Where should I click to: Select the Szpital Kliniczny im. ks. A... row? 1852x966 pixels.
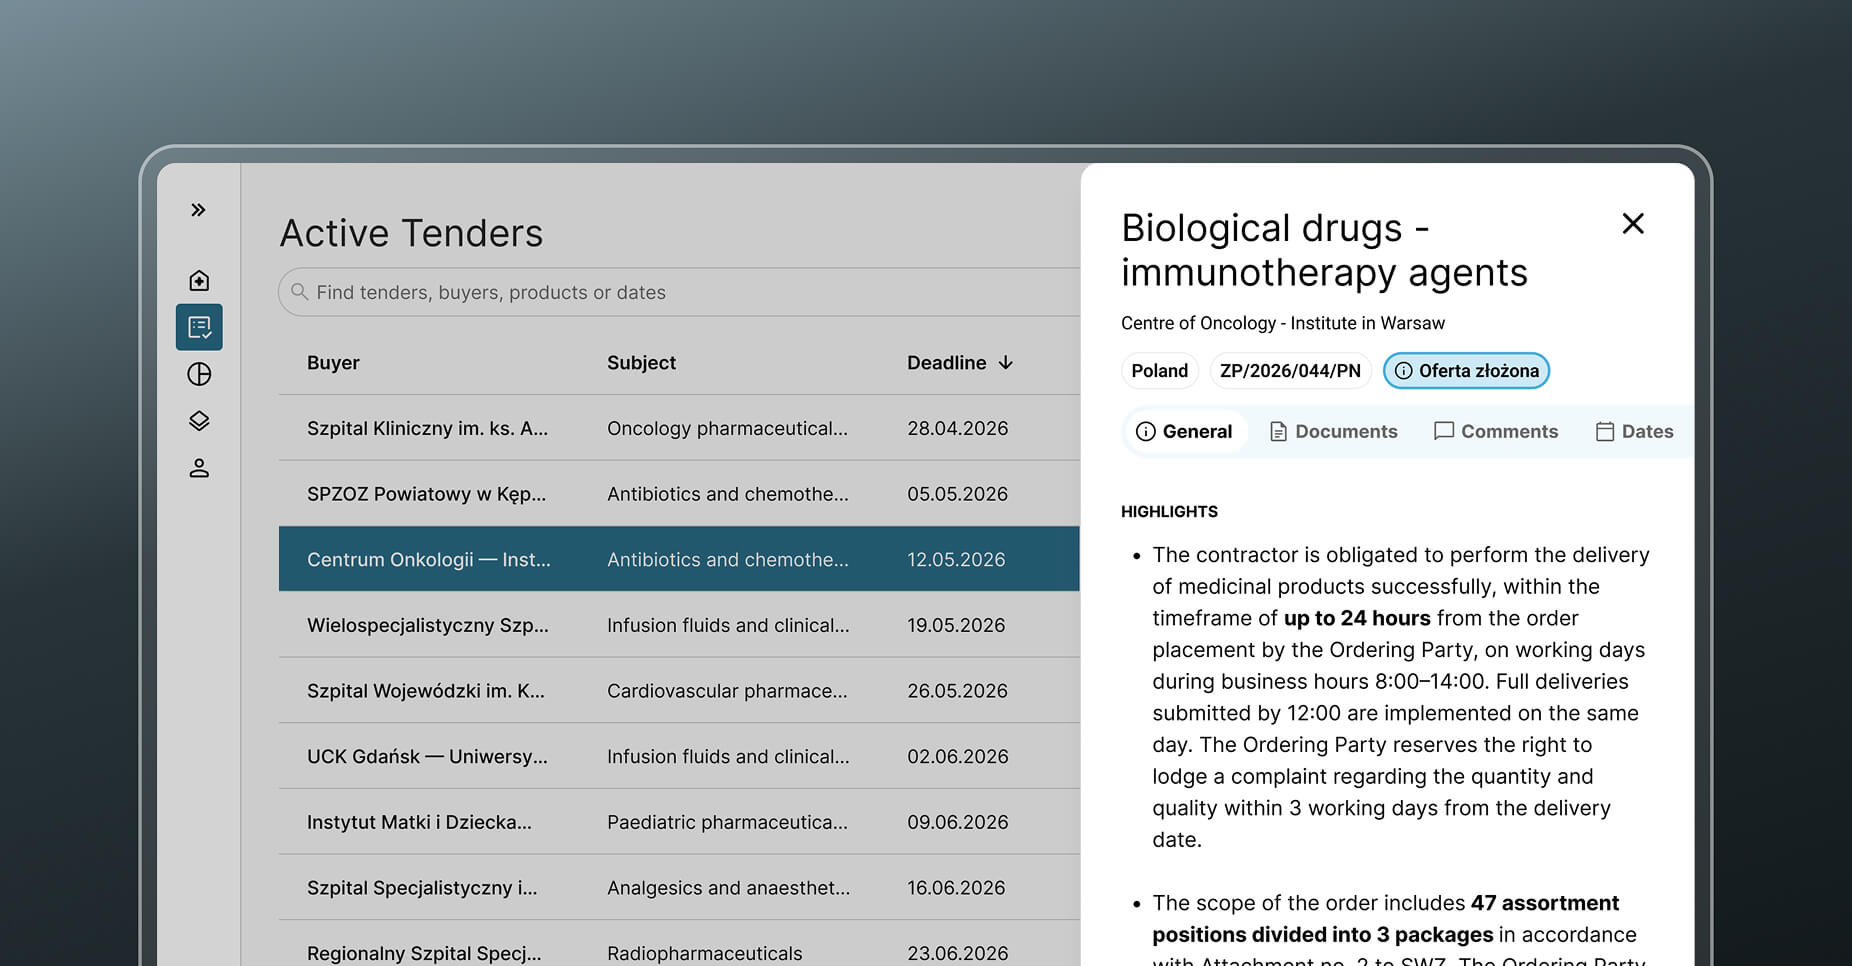(x=679, y=428)
